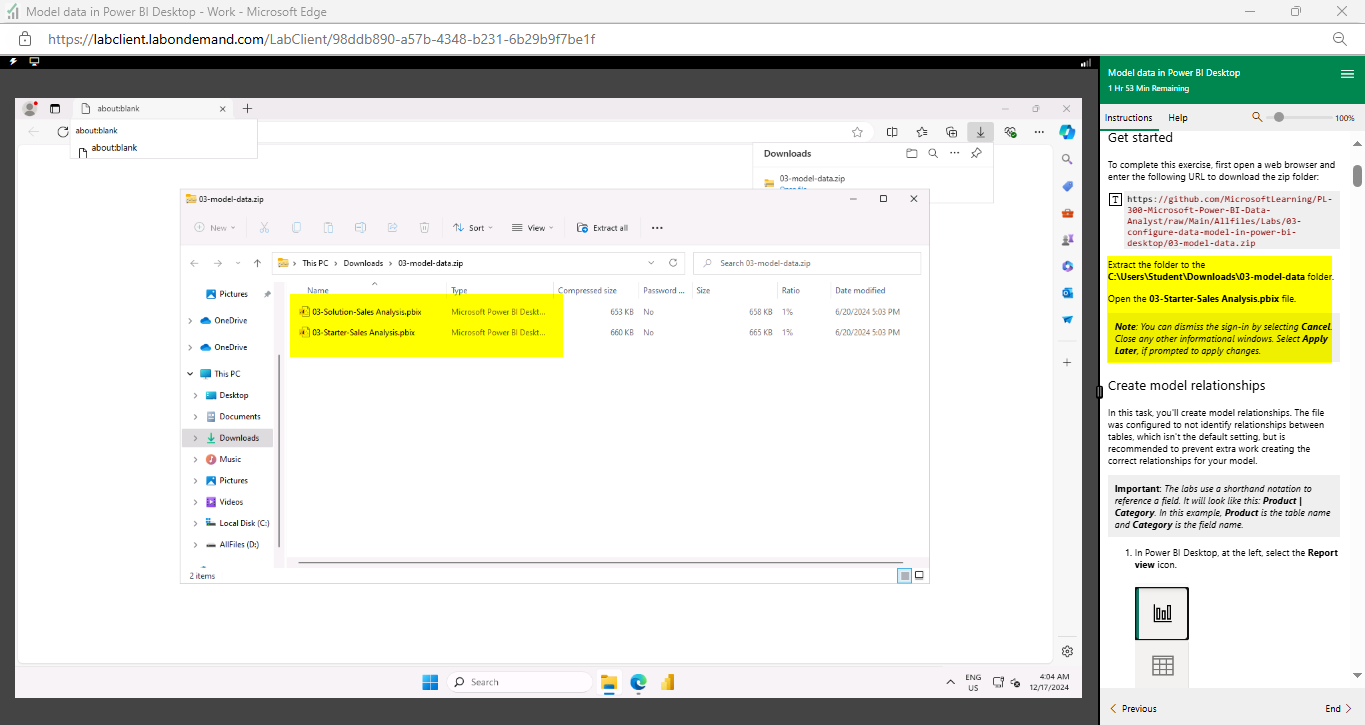This screenshot has height=725, width=1365.
Task: Switch to Instructions tab
Action: click(x=1128, y=118)
